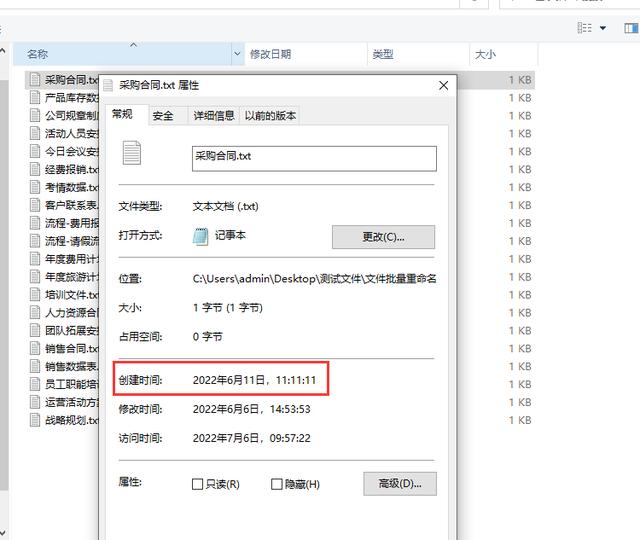Select the 销售数据表 file icon
This screenshot has height=540, width=640.
[35, 367]
